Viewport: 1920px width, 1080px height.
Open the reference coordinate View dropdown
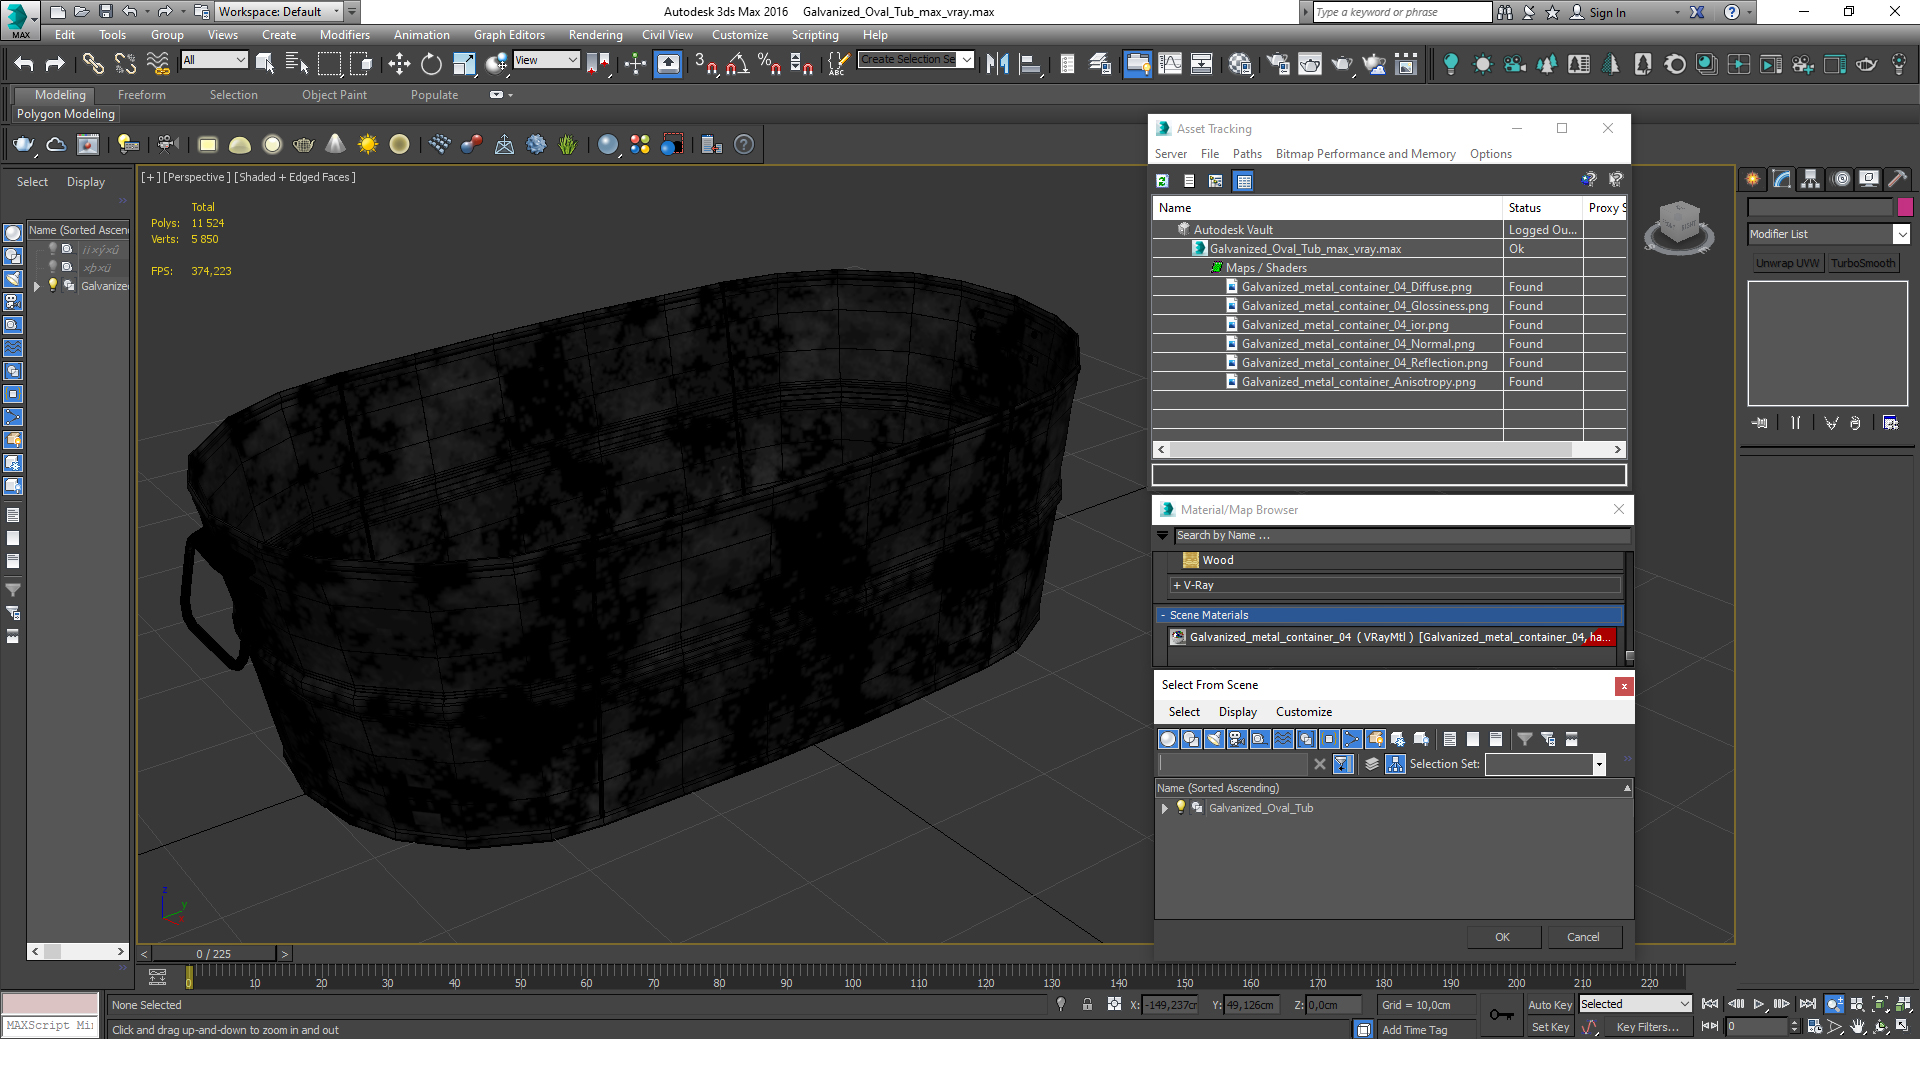[546, 60]
